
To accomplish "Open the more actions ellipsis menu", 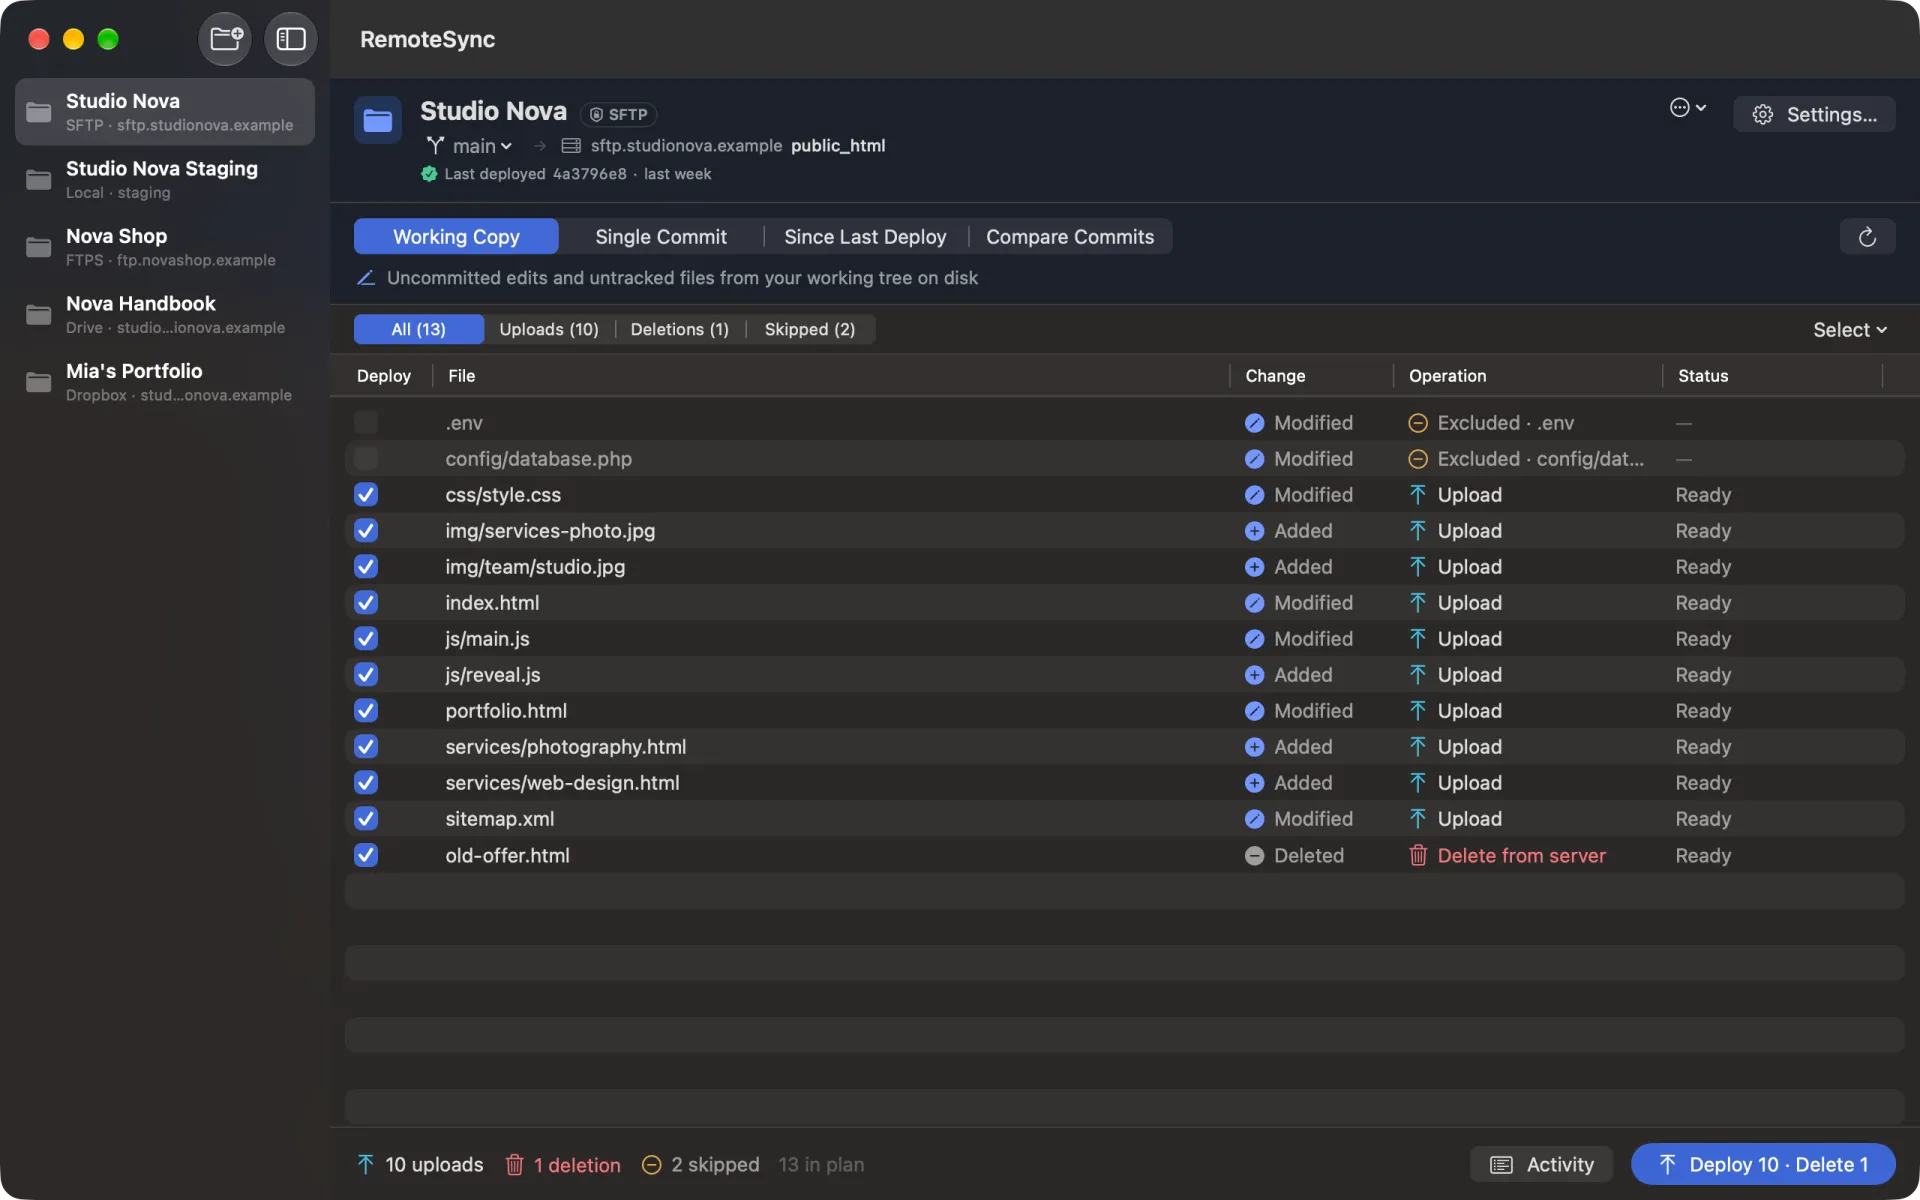I will [x=1688, y=108].
